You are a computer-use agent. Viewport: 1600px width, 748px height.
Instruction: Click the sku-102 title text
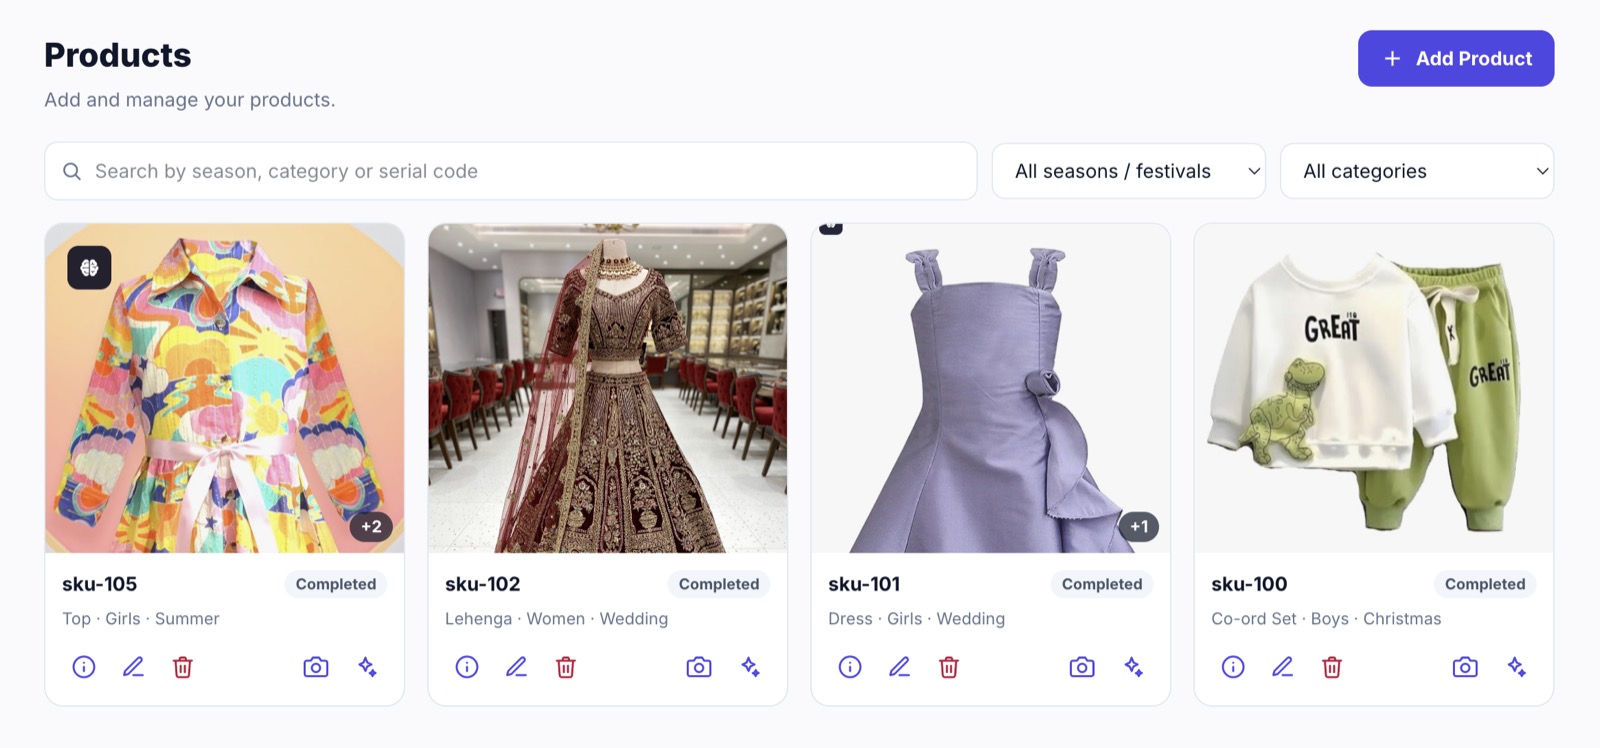click(x=483, y=584)
